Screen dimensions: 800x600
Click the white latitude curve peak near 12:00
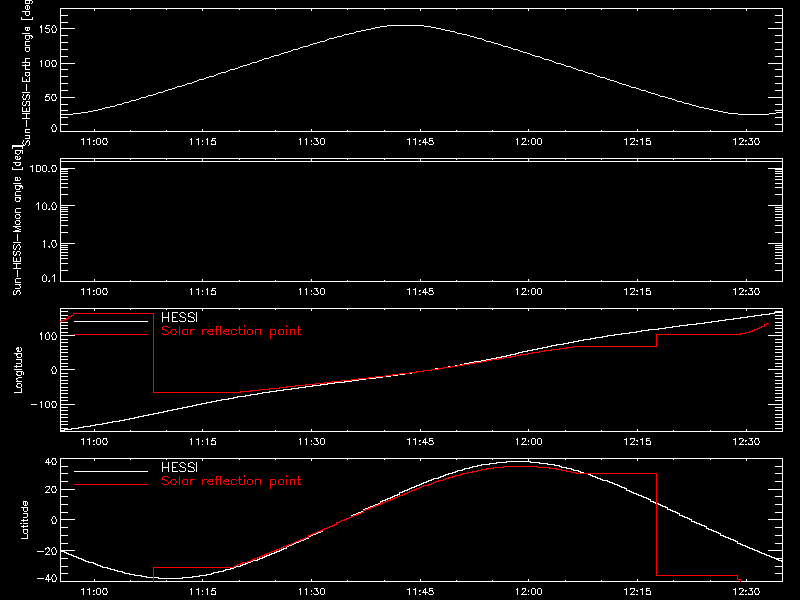pyautogui.click(x=518, y=462)
